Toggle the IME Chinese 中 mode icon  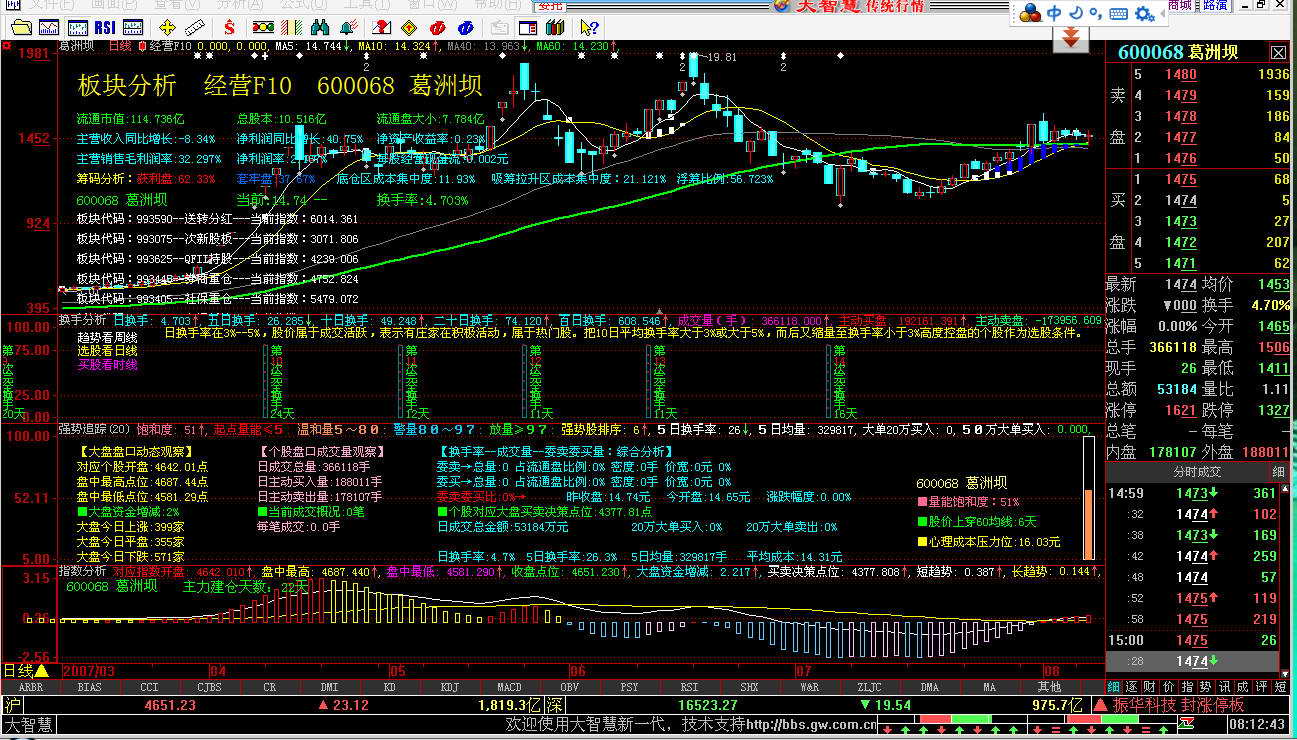[x=1054, y=13]
